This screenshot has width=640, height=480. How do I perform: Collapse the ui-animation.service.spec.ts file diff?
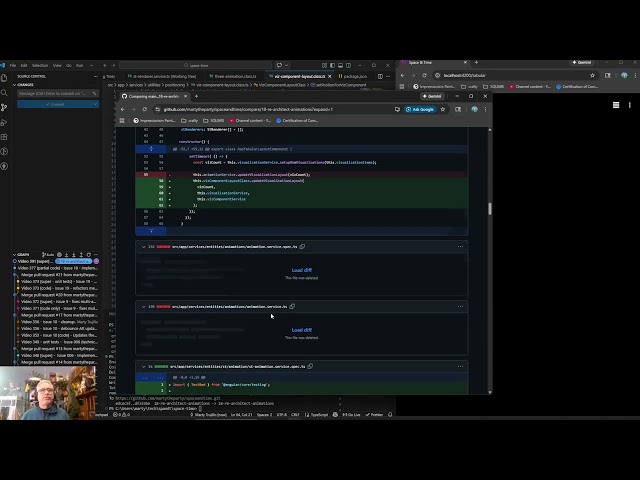tap(143, 367)
